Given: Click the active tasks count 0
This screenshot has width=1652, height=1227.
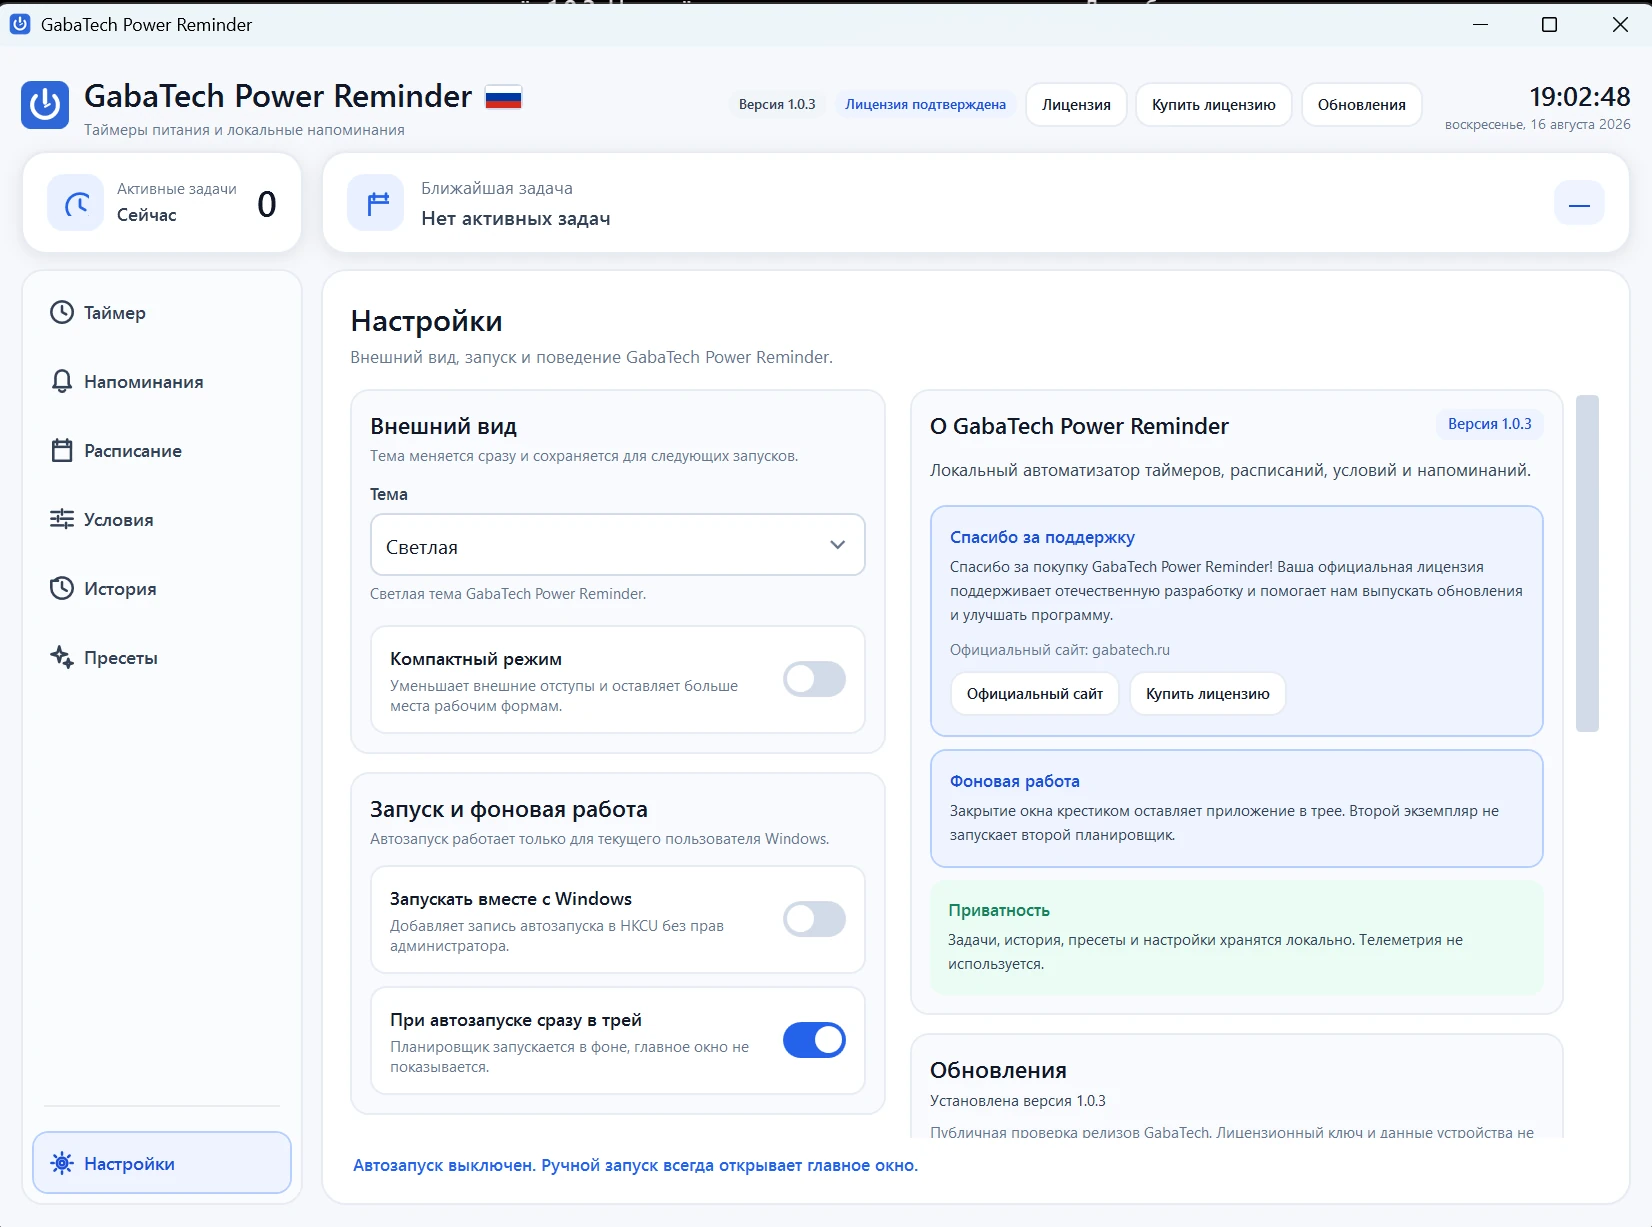Looking at the screenshot, I should pos(266,204).
